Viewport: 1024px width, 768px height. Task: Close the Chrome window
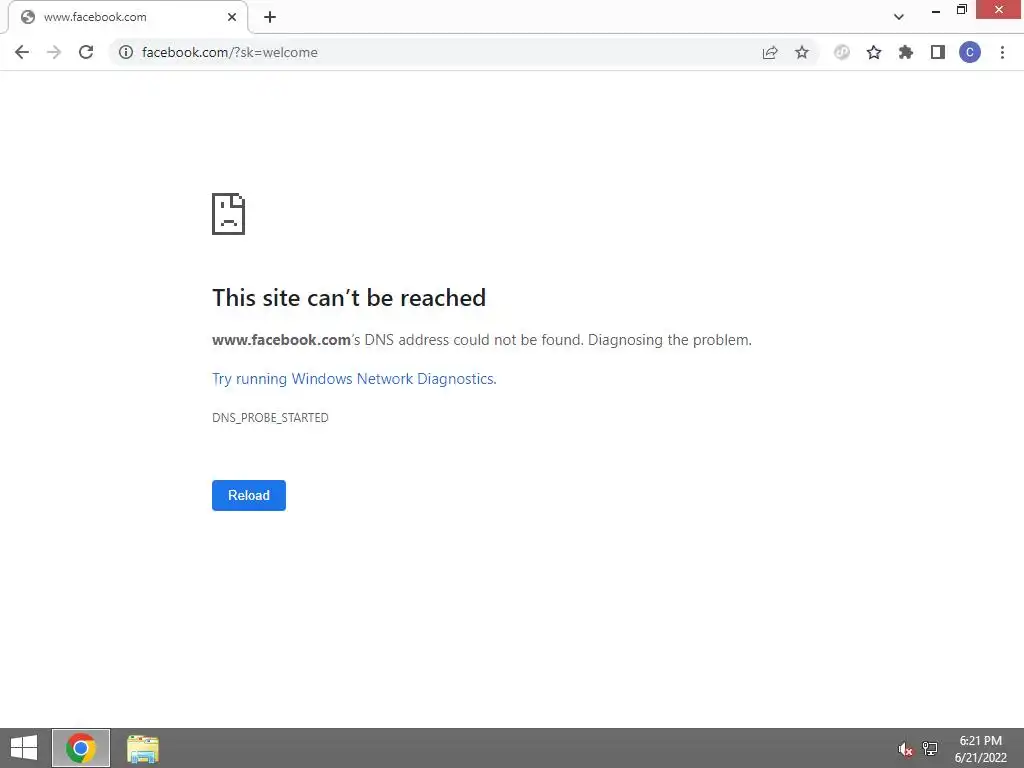(999, 10)
